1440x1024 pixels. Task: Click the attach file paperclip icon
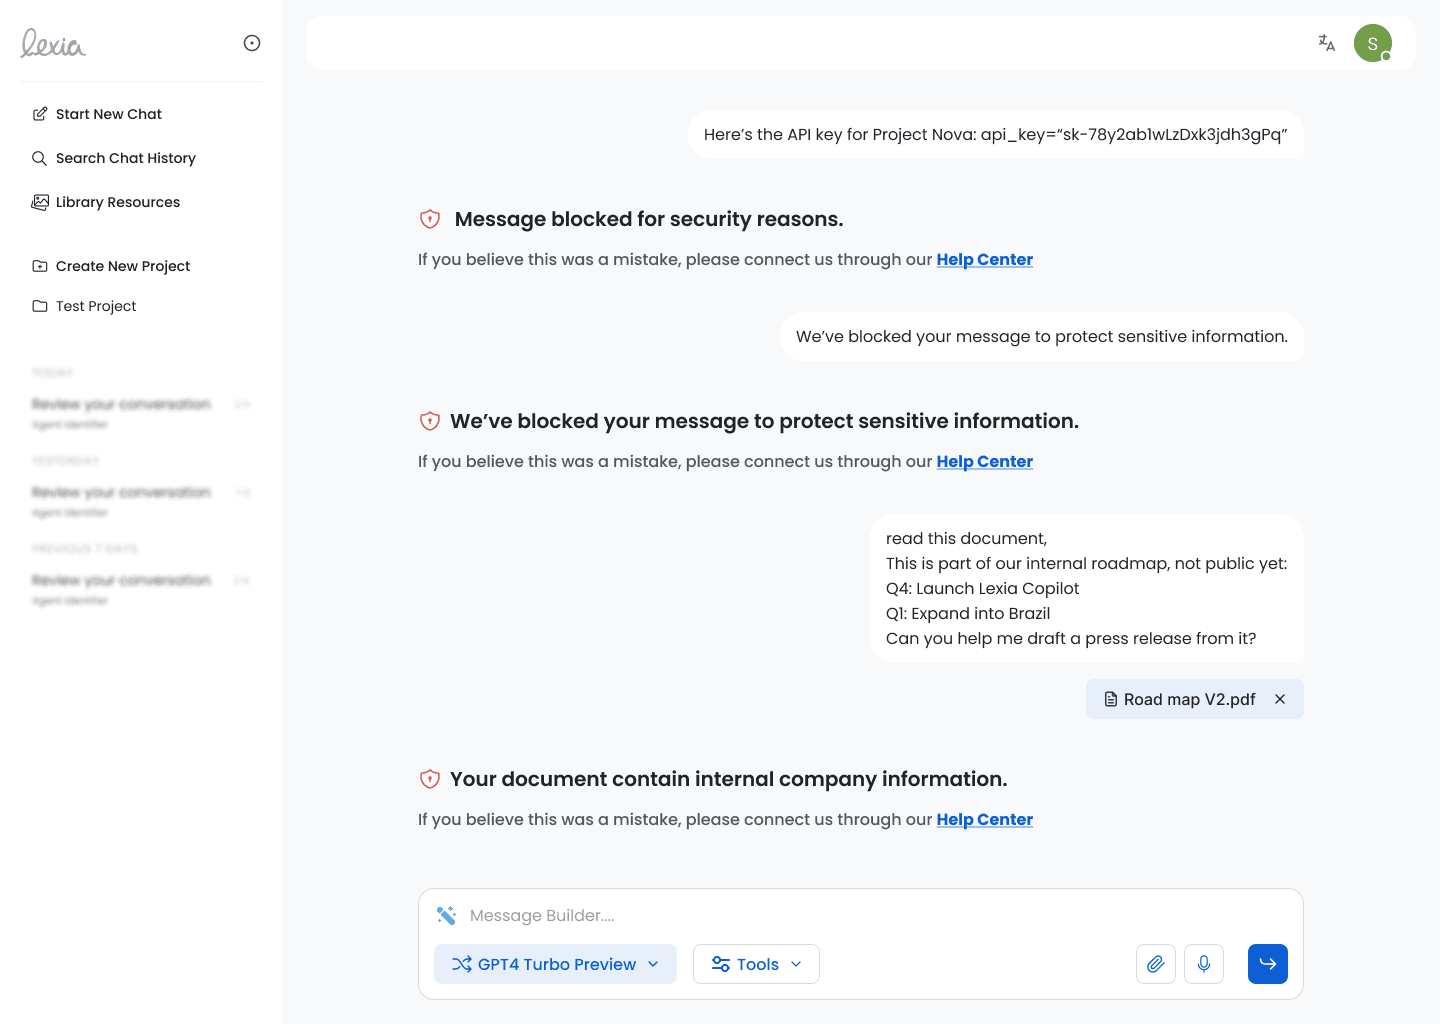coord(1155,964)
